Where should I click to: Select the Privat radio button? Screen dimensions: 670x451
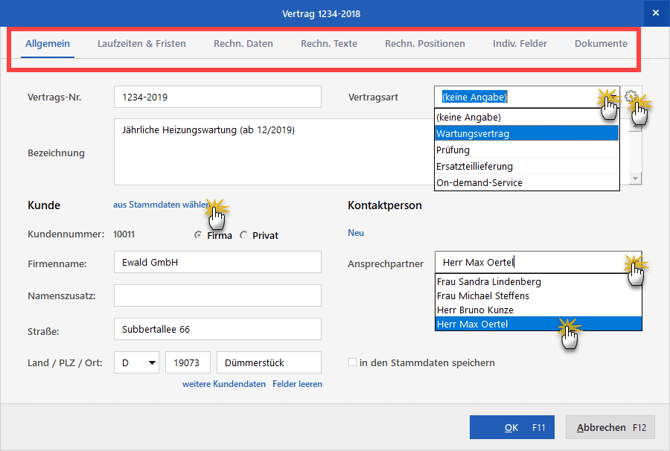coord(243,235)
